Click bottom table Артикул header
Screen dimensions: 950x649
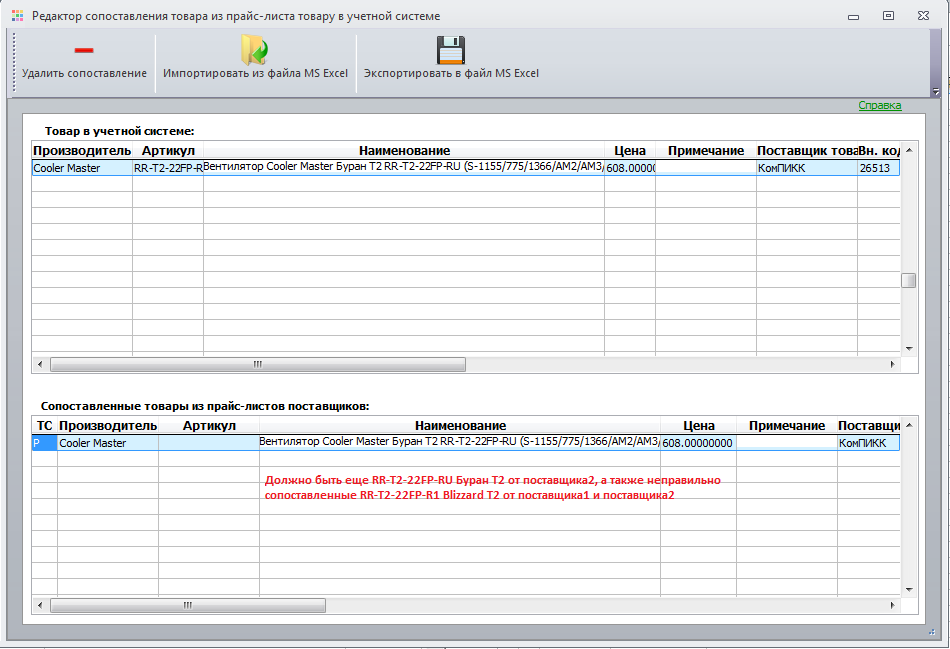coord(209,425)
